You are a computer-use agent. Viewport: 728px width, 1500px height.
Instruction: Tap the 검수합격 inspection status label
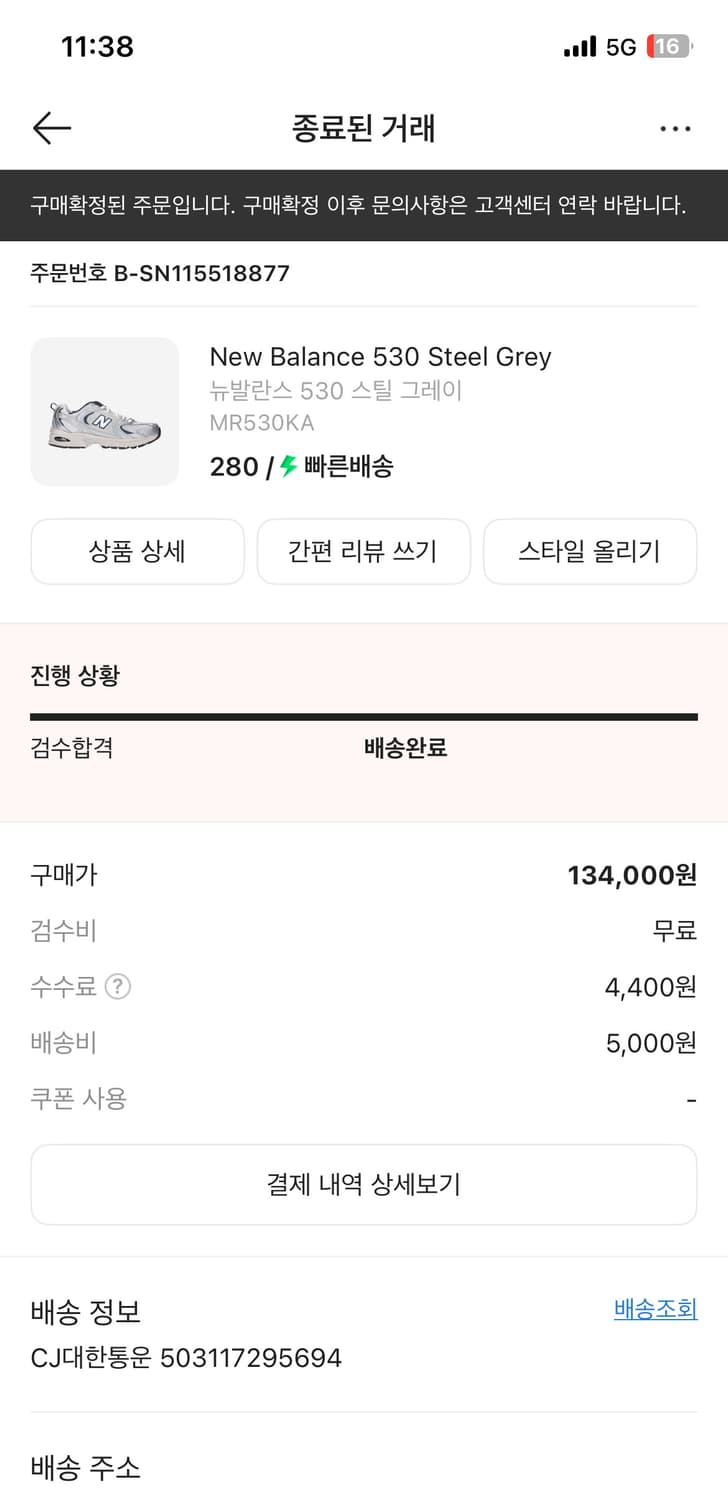[x=72, y=748]
